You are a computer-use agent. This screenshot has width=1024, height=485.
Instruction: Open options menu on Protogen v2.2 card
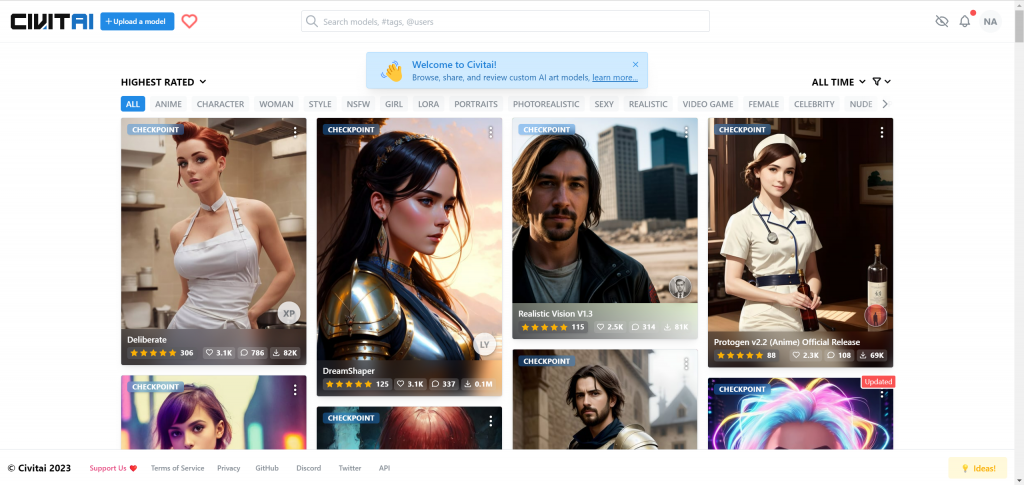point(882,132)
